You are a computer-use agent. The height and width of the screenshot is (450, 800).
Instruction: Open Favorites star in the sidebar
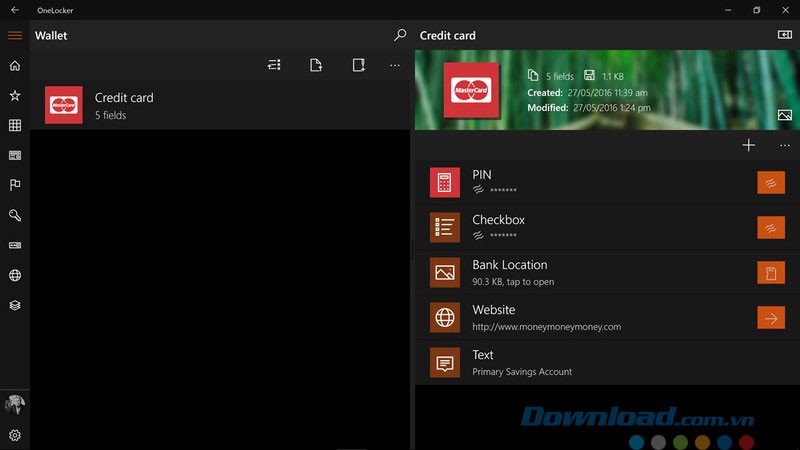(x=14, y=96)
